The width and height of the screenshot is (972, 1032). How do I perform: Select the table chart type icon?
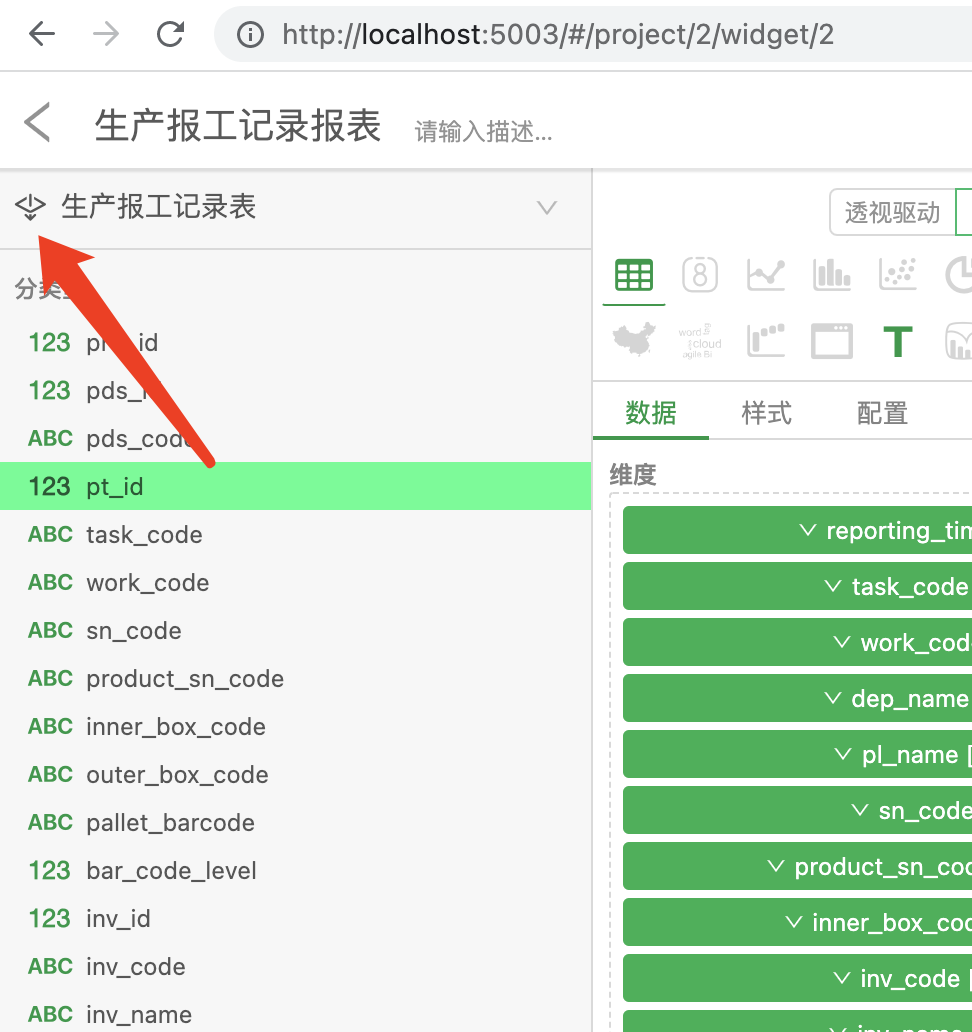(633, 274)
